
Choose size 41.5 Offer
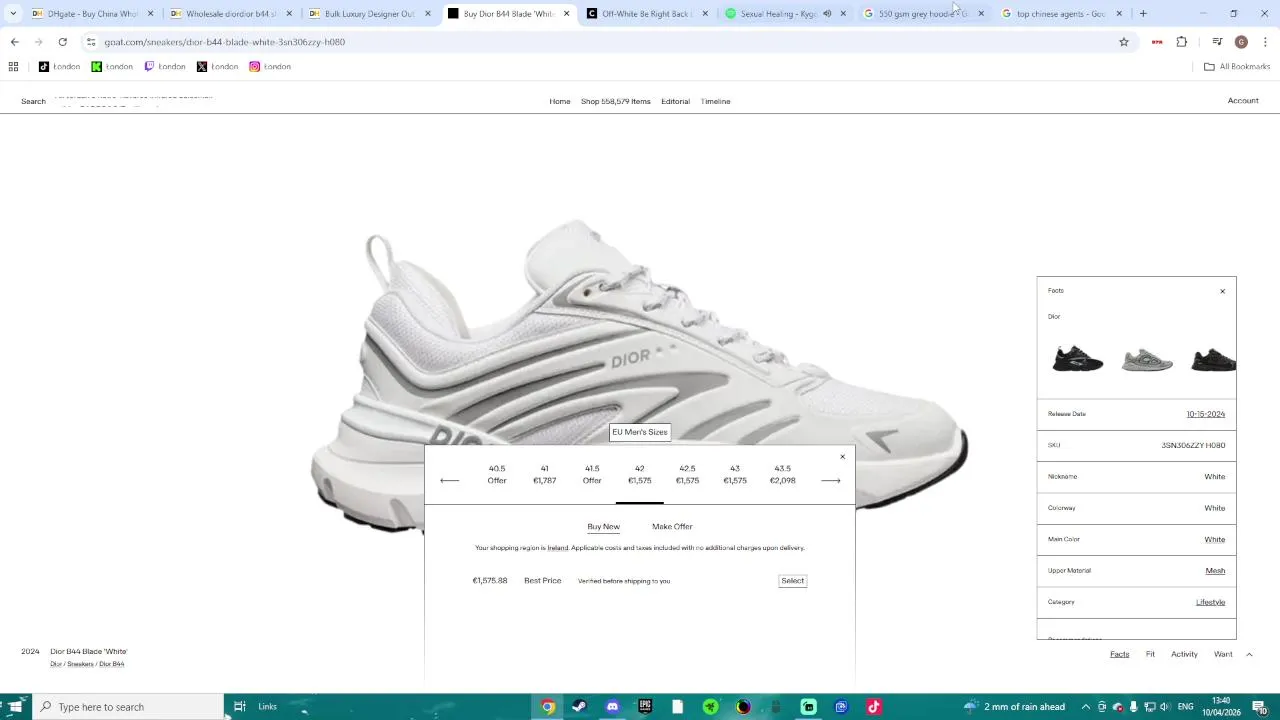(x=592, y=474)
